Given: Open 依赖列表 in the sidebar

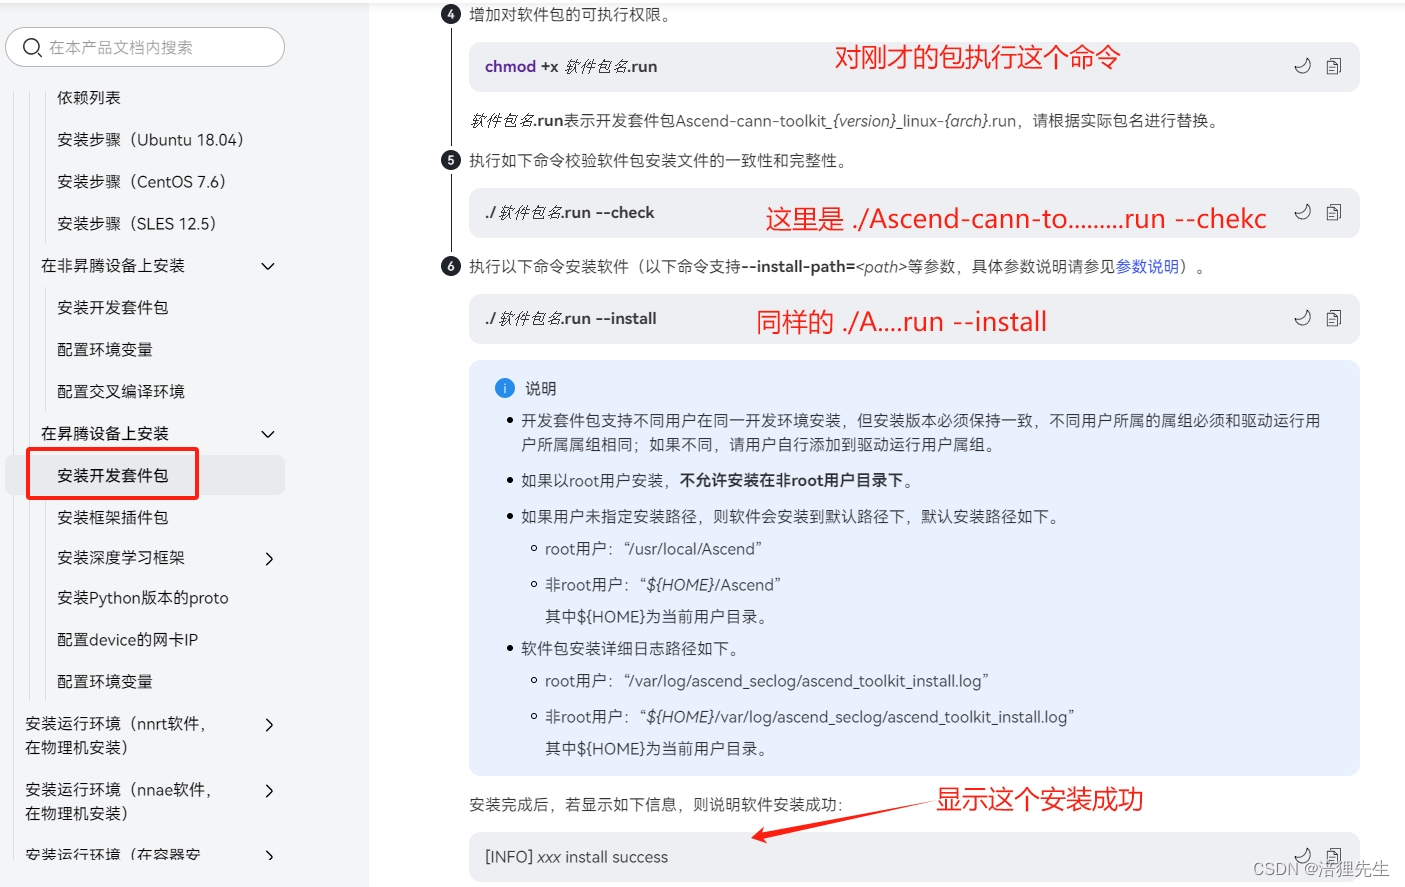Looking at the screenshot, I should click(x=89, y=97).
